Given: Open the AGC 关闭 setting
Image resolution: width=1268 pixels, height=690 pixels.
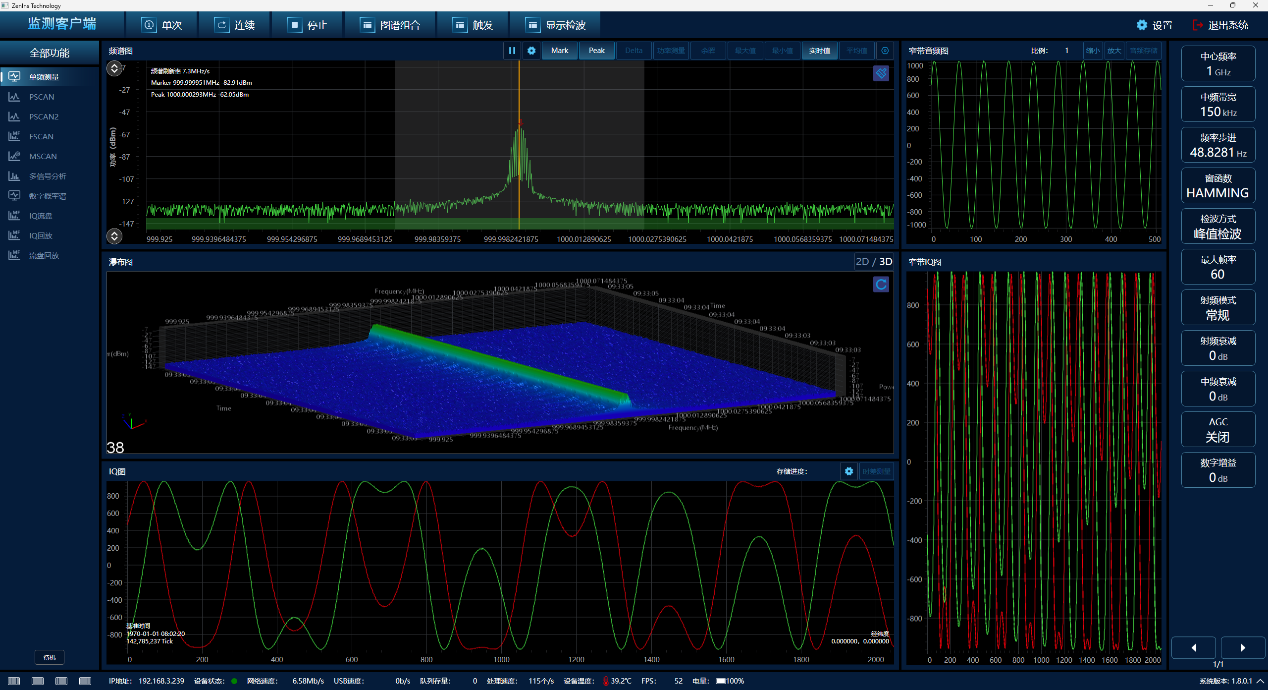Looking at the screenshot, I should click(1217, 429).
